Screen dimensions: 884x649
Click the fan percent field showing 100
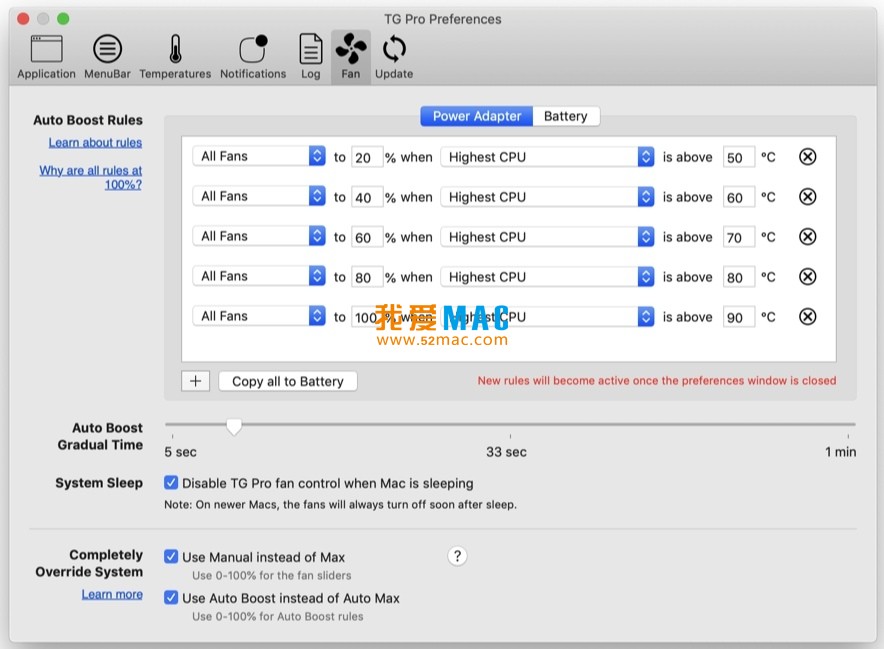pyautogui.click(x=367, y=317)
